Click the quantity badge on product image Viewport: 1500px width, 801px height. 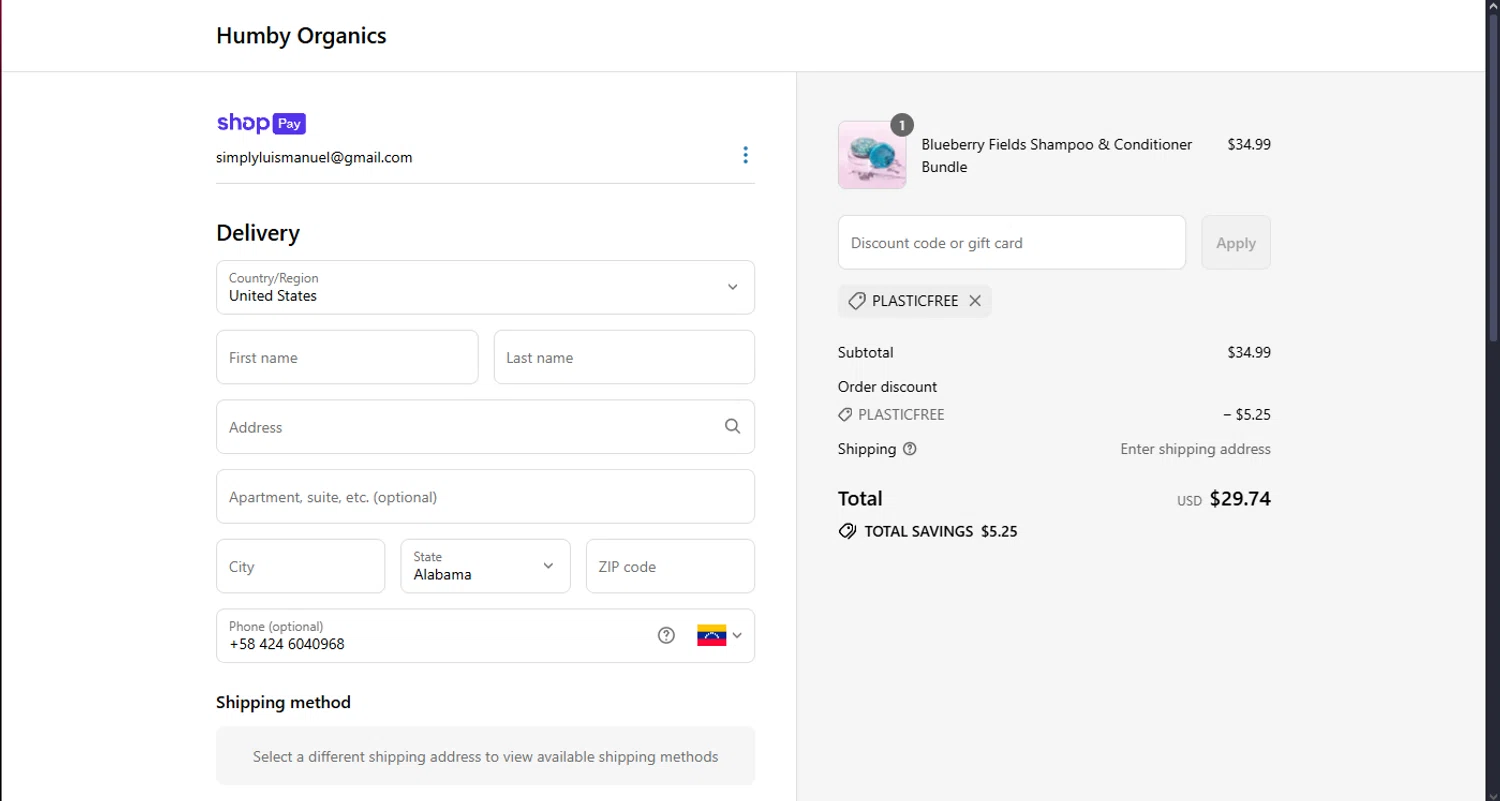[902, 125]
